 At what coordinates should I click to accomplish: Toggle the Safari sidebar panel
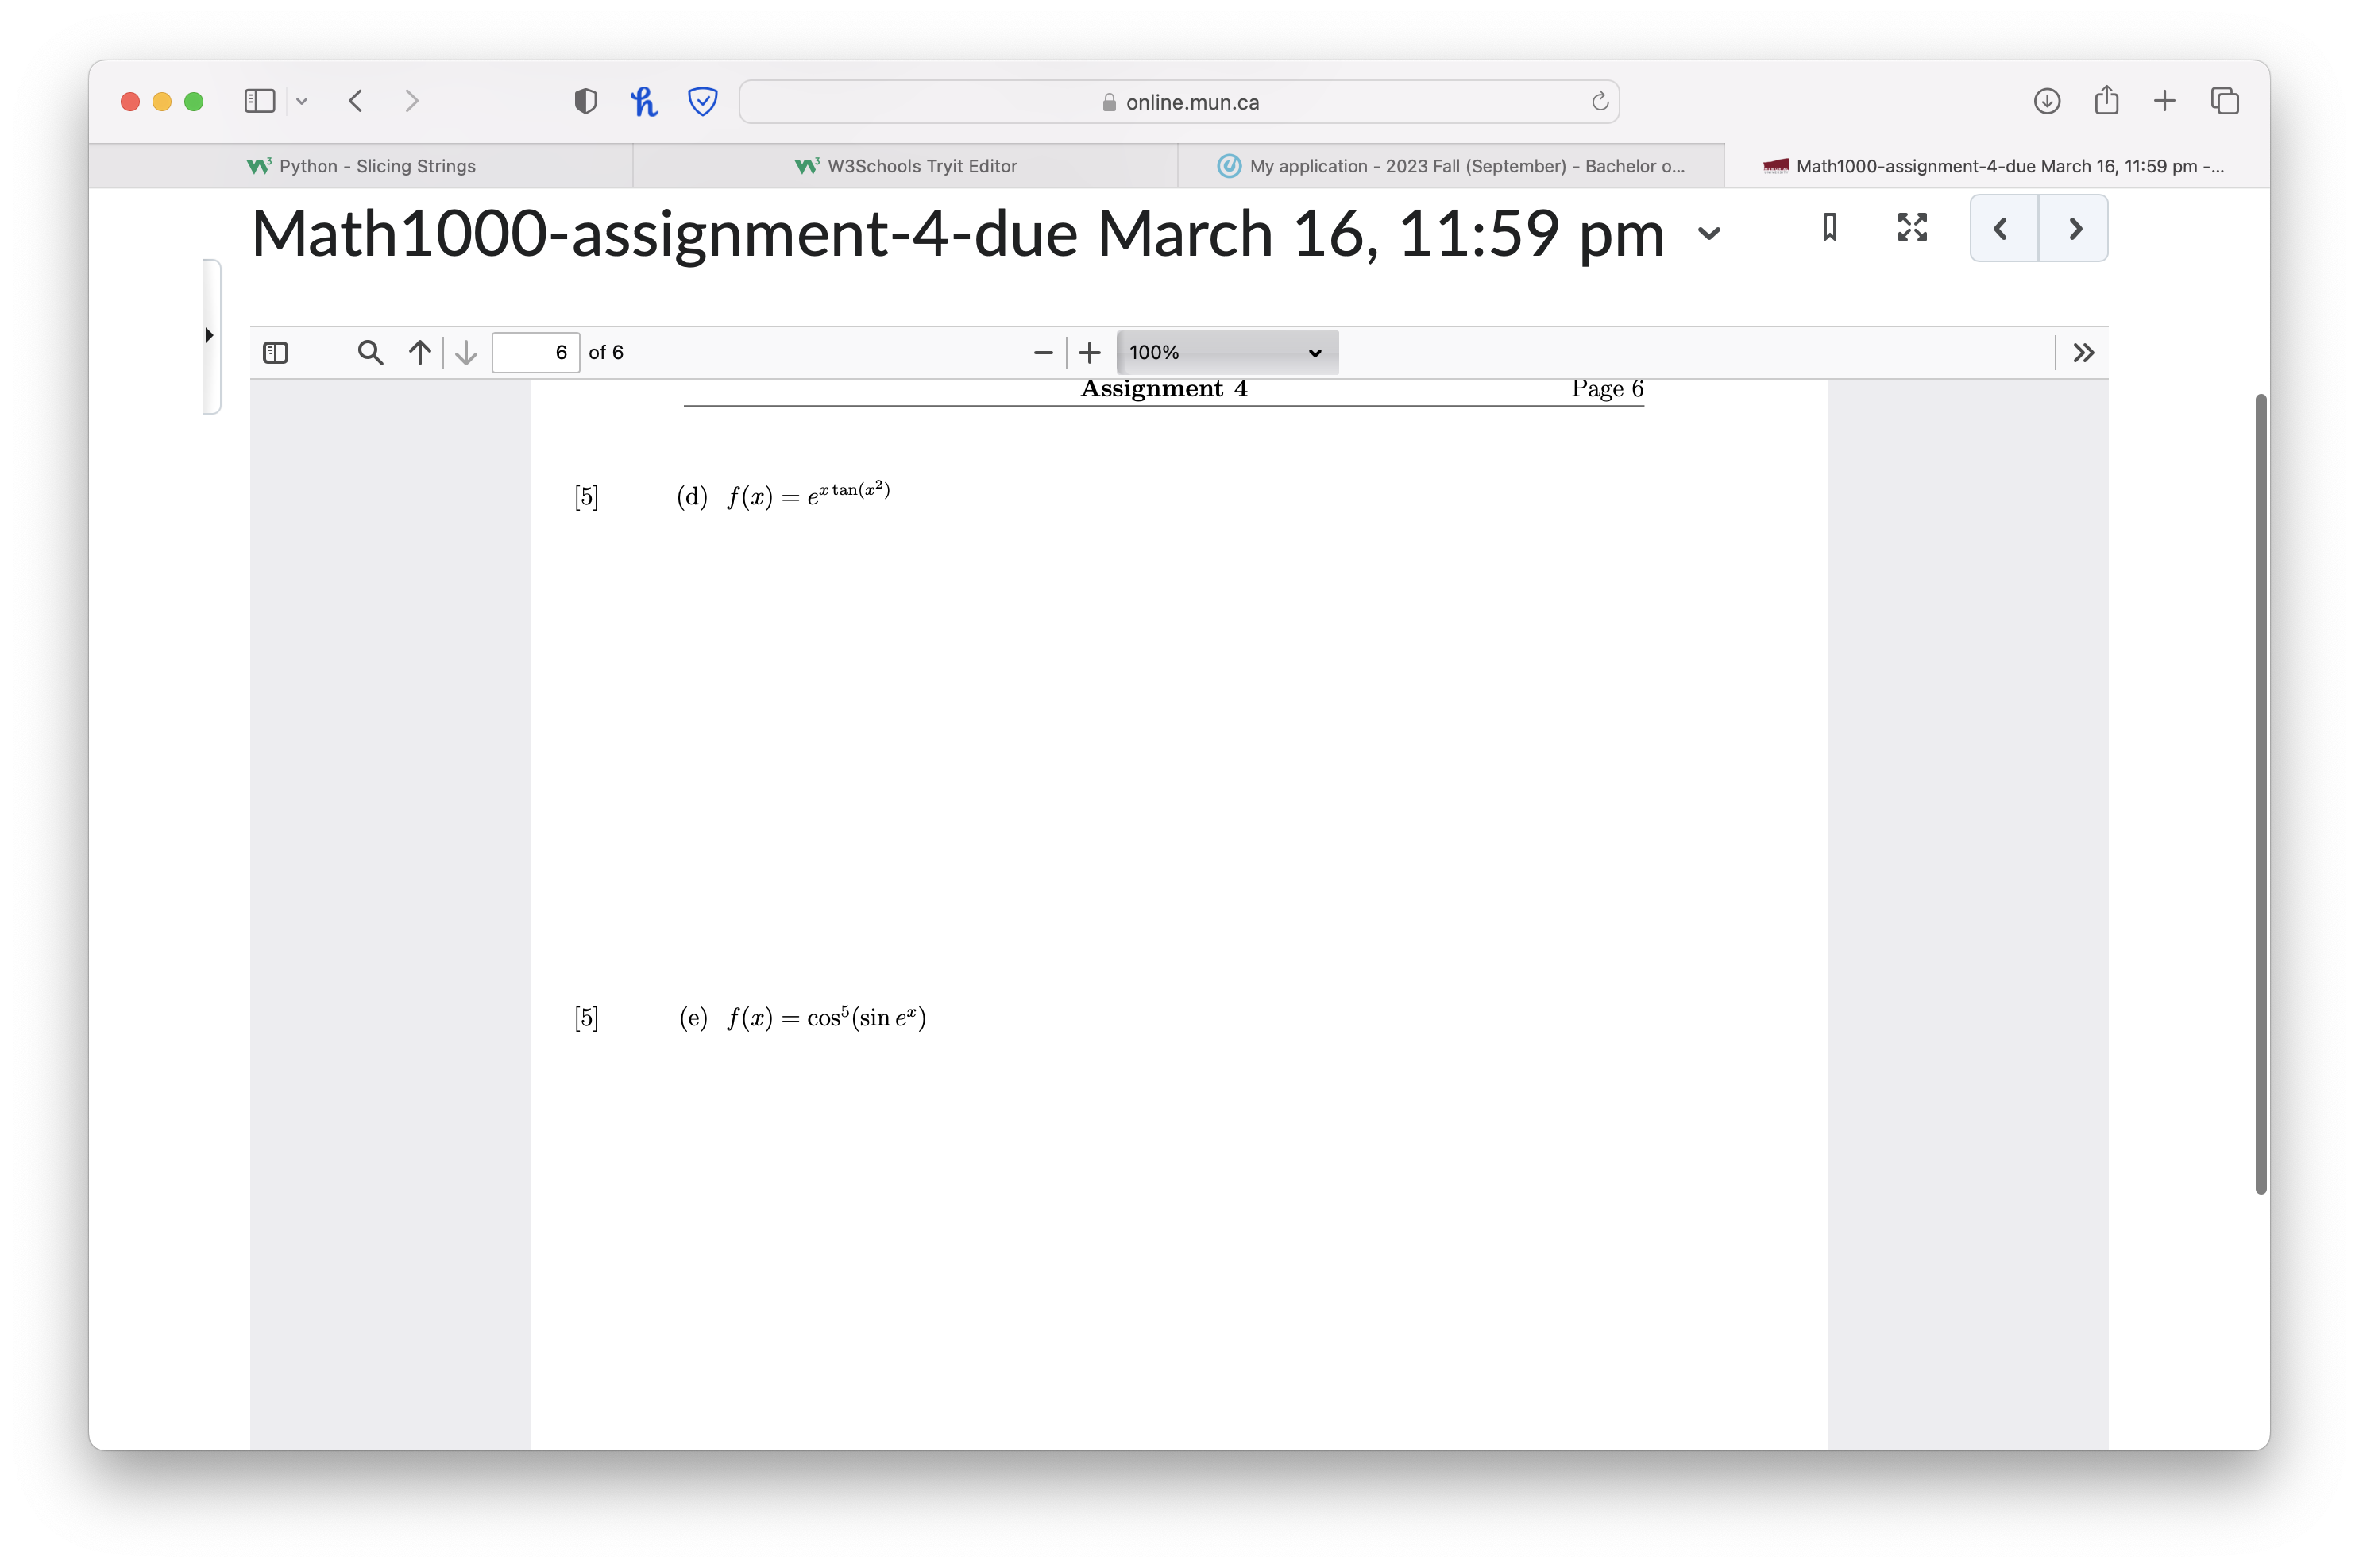[259, 101]
